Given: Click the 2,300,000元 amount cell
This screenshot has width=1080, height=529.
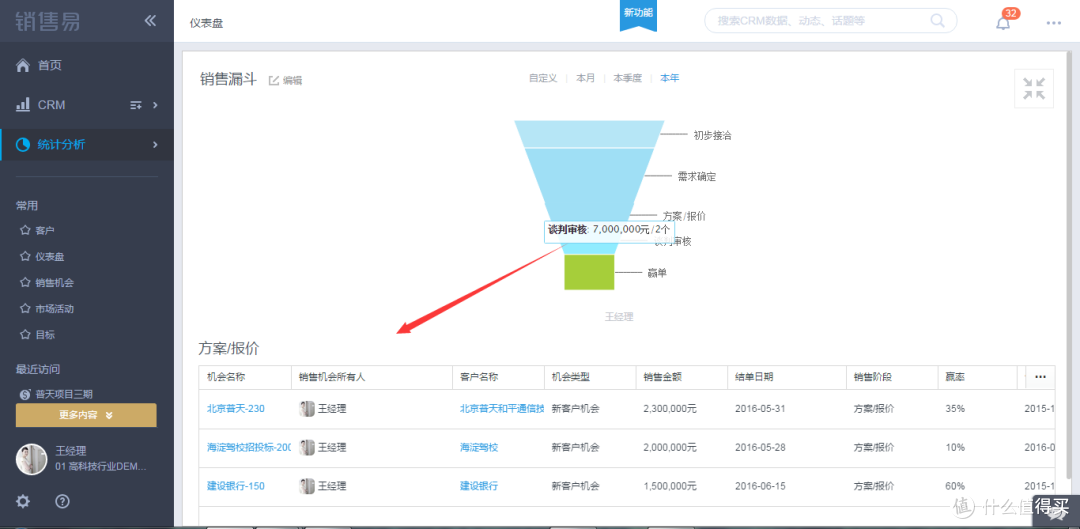Looking at the screenshot, I should point(669,408).
